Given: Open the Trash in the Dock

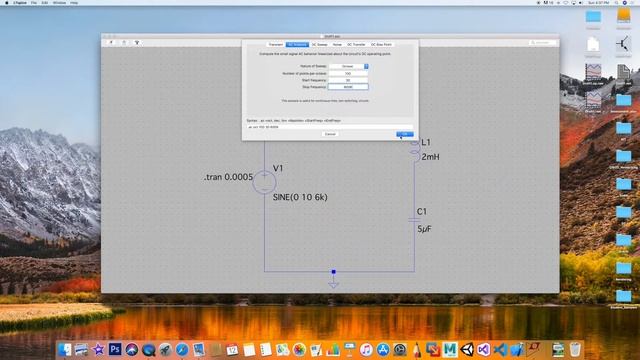Looking at the screenshot, I should tap(575, 350).
